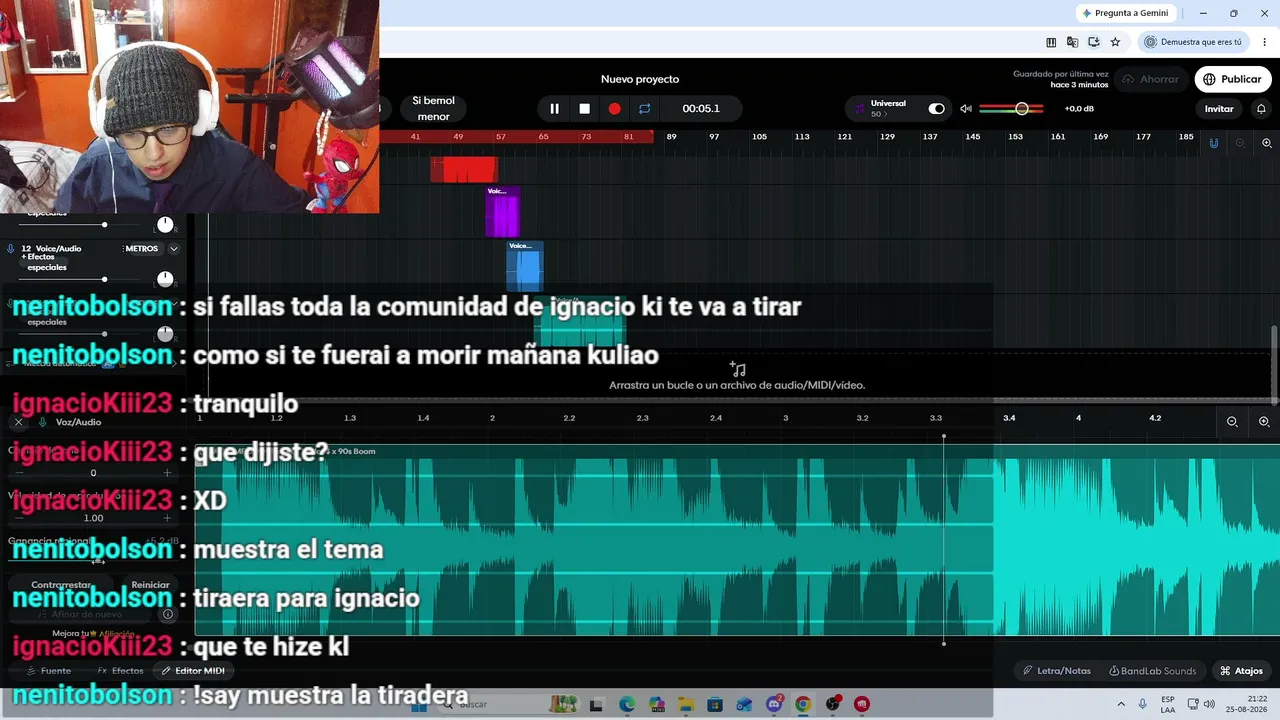Click the Chrome icon in the taskbar
Image resolution: width=1280 pixels, height=720 pixels.
803,704
